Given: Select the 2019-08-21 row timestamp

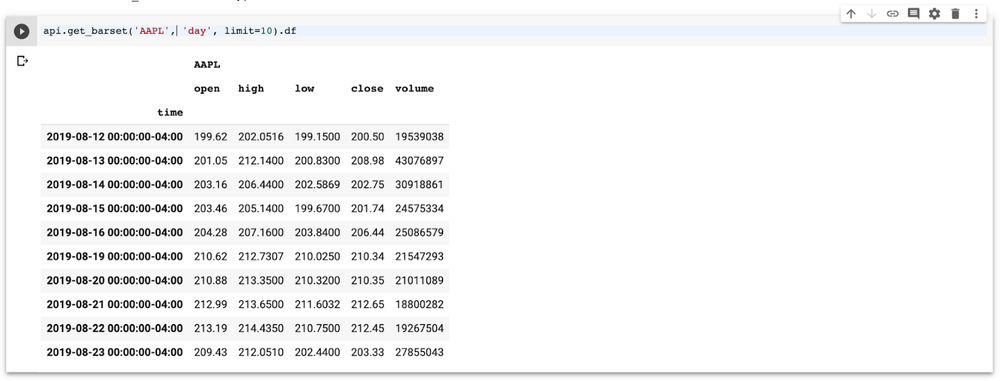Looking at the screenshot, I should 115,304.
